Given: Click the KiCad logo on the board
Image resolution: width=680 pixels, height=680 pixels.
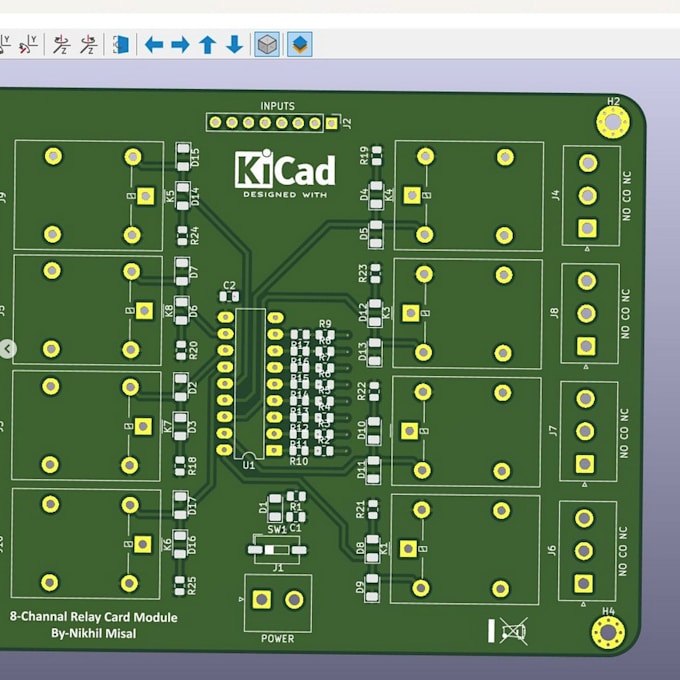Looking at the screenshot, I should [x=285, y=173].
